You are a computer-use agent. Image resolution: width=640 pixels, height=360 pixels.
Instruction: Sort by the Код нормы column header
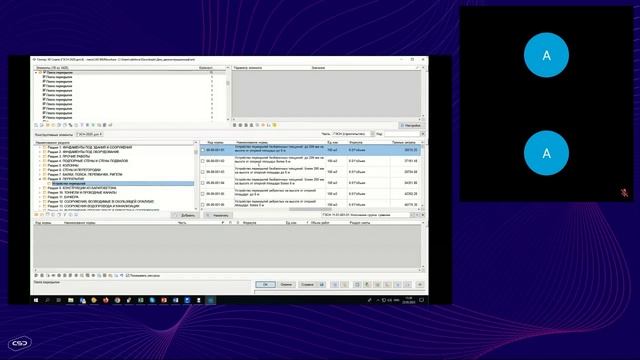tap(216, 142)
